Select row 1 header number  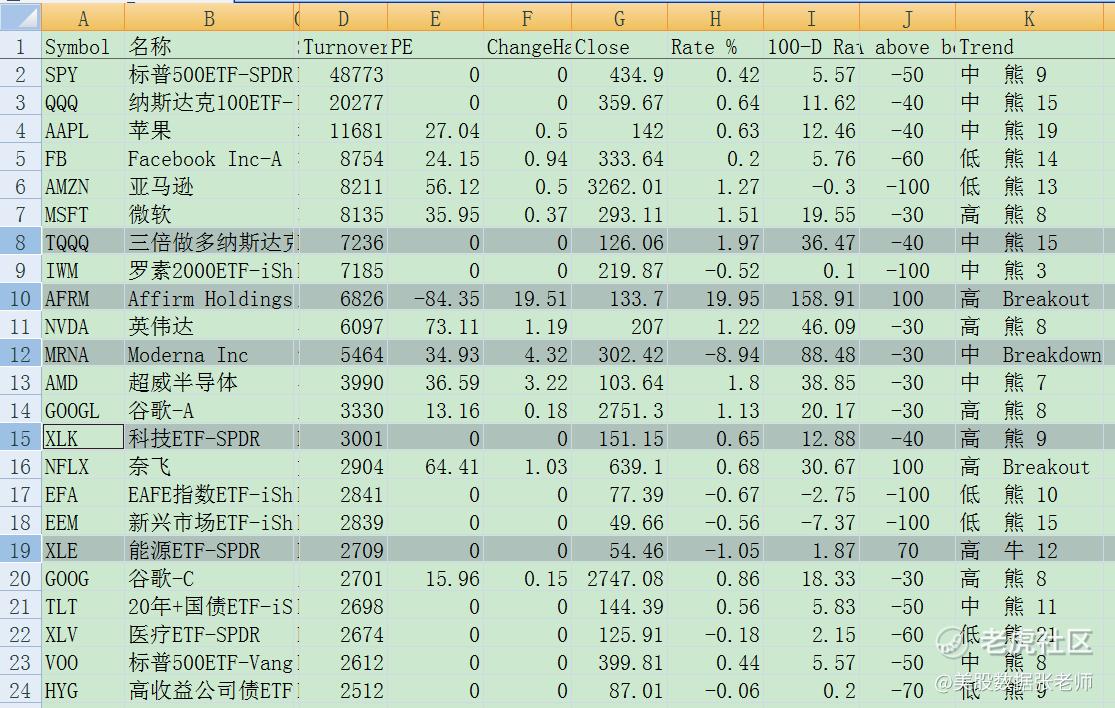[21, 47]
